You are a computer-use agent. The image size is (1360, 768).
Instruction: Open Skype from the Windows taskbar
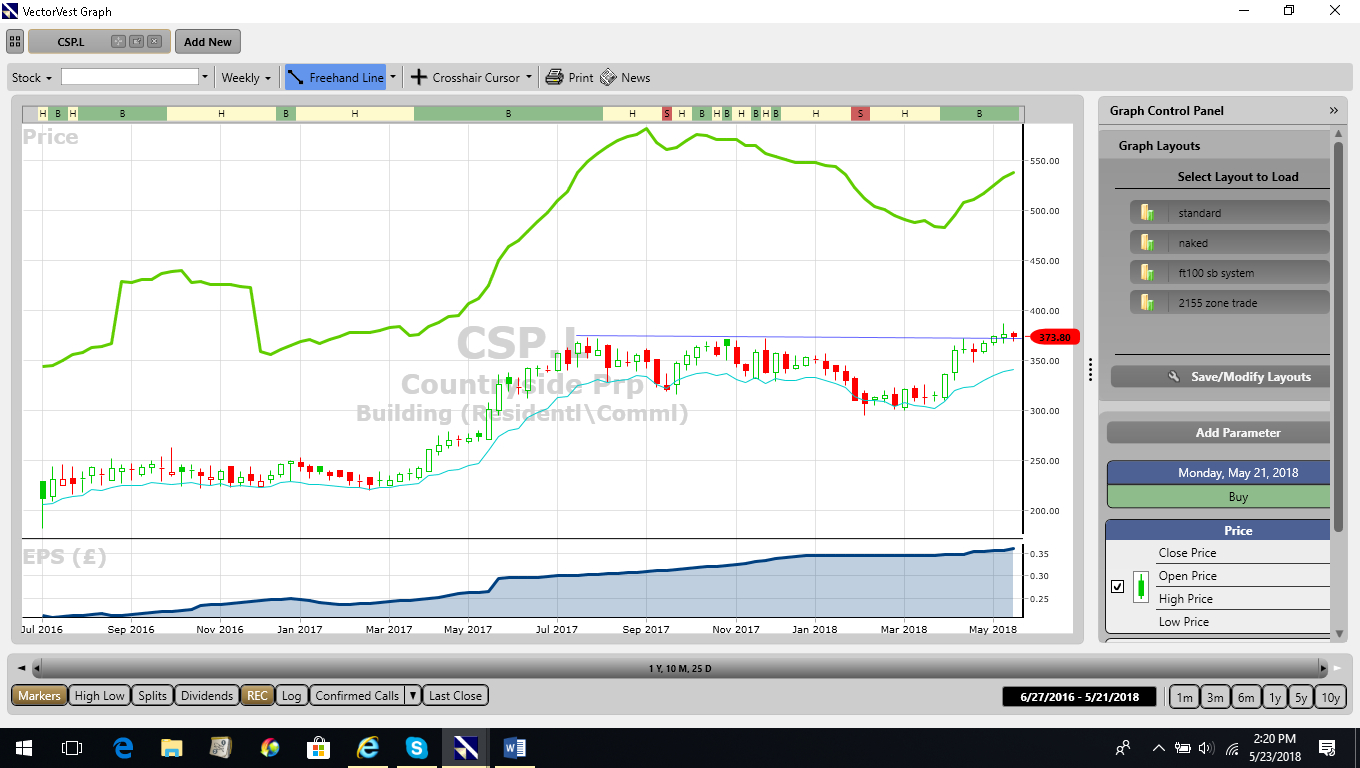point(417,747)
